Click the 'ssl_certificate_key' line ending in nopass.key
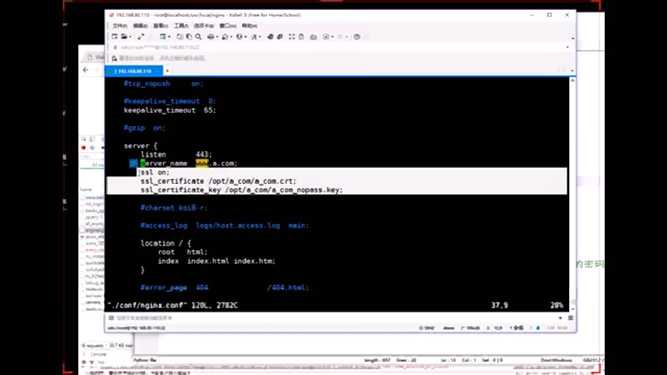 242,190
